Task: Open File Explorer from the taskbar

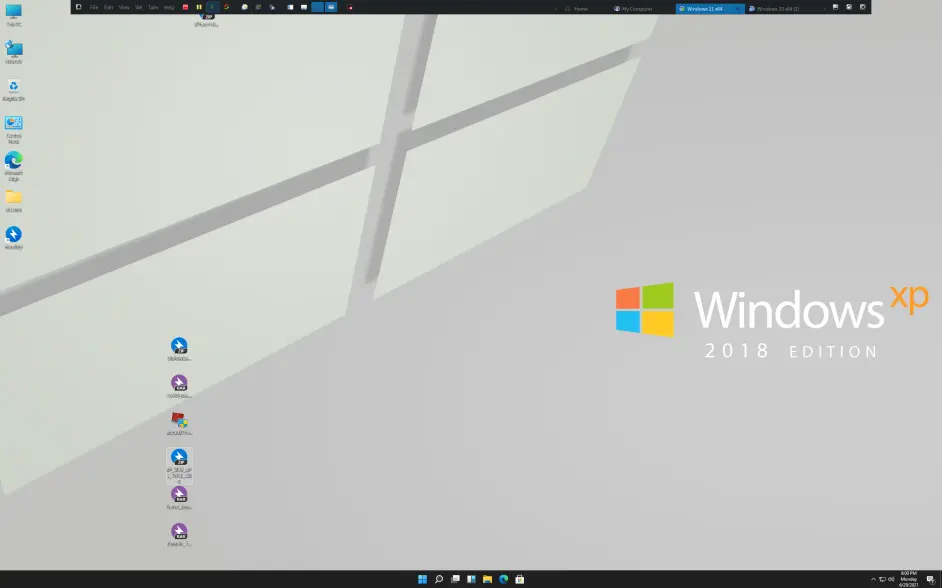Action: tap(487, 579)
